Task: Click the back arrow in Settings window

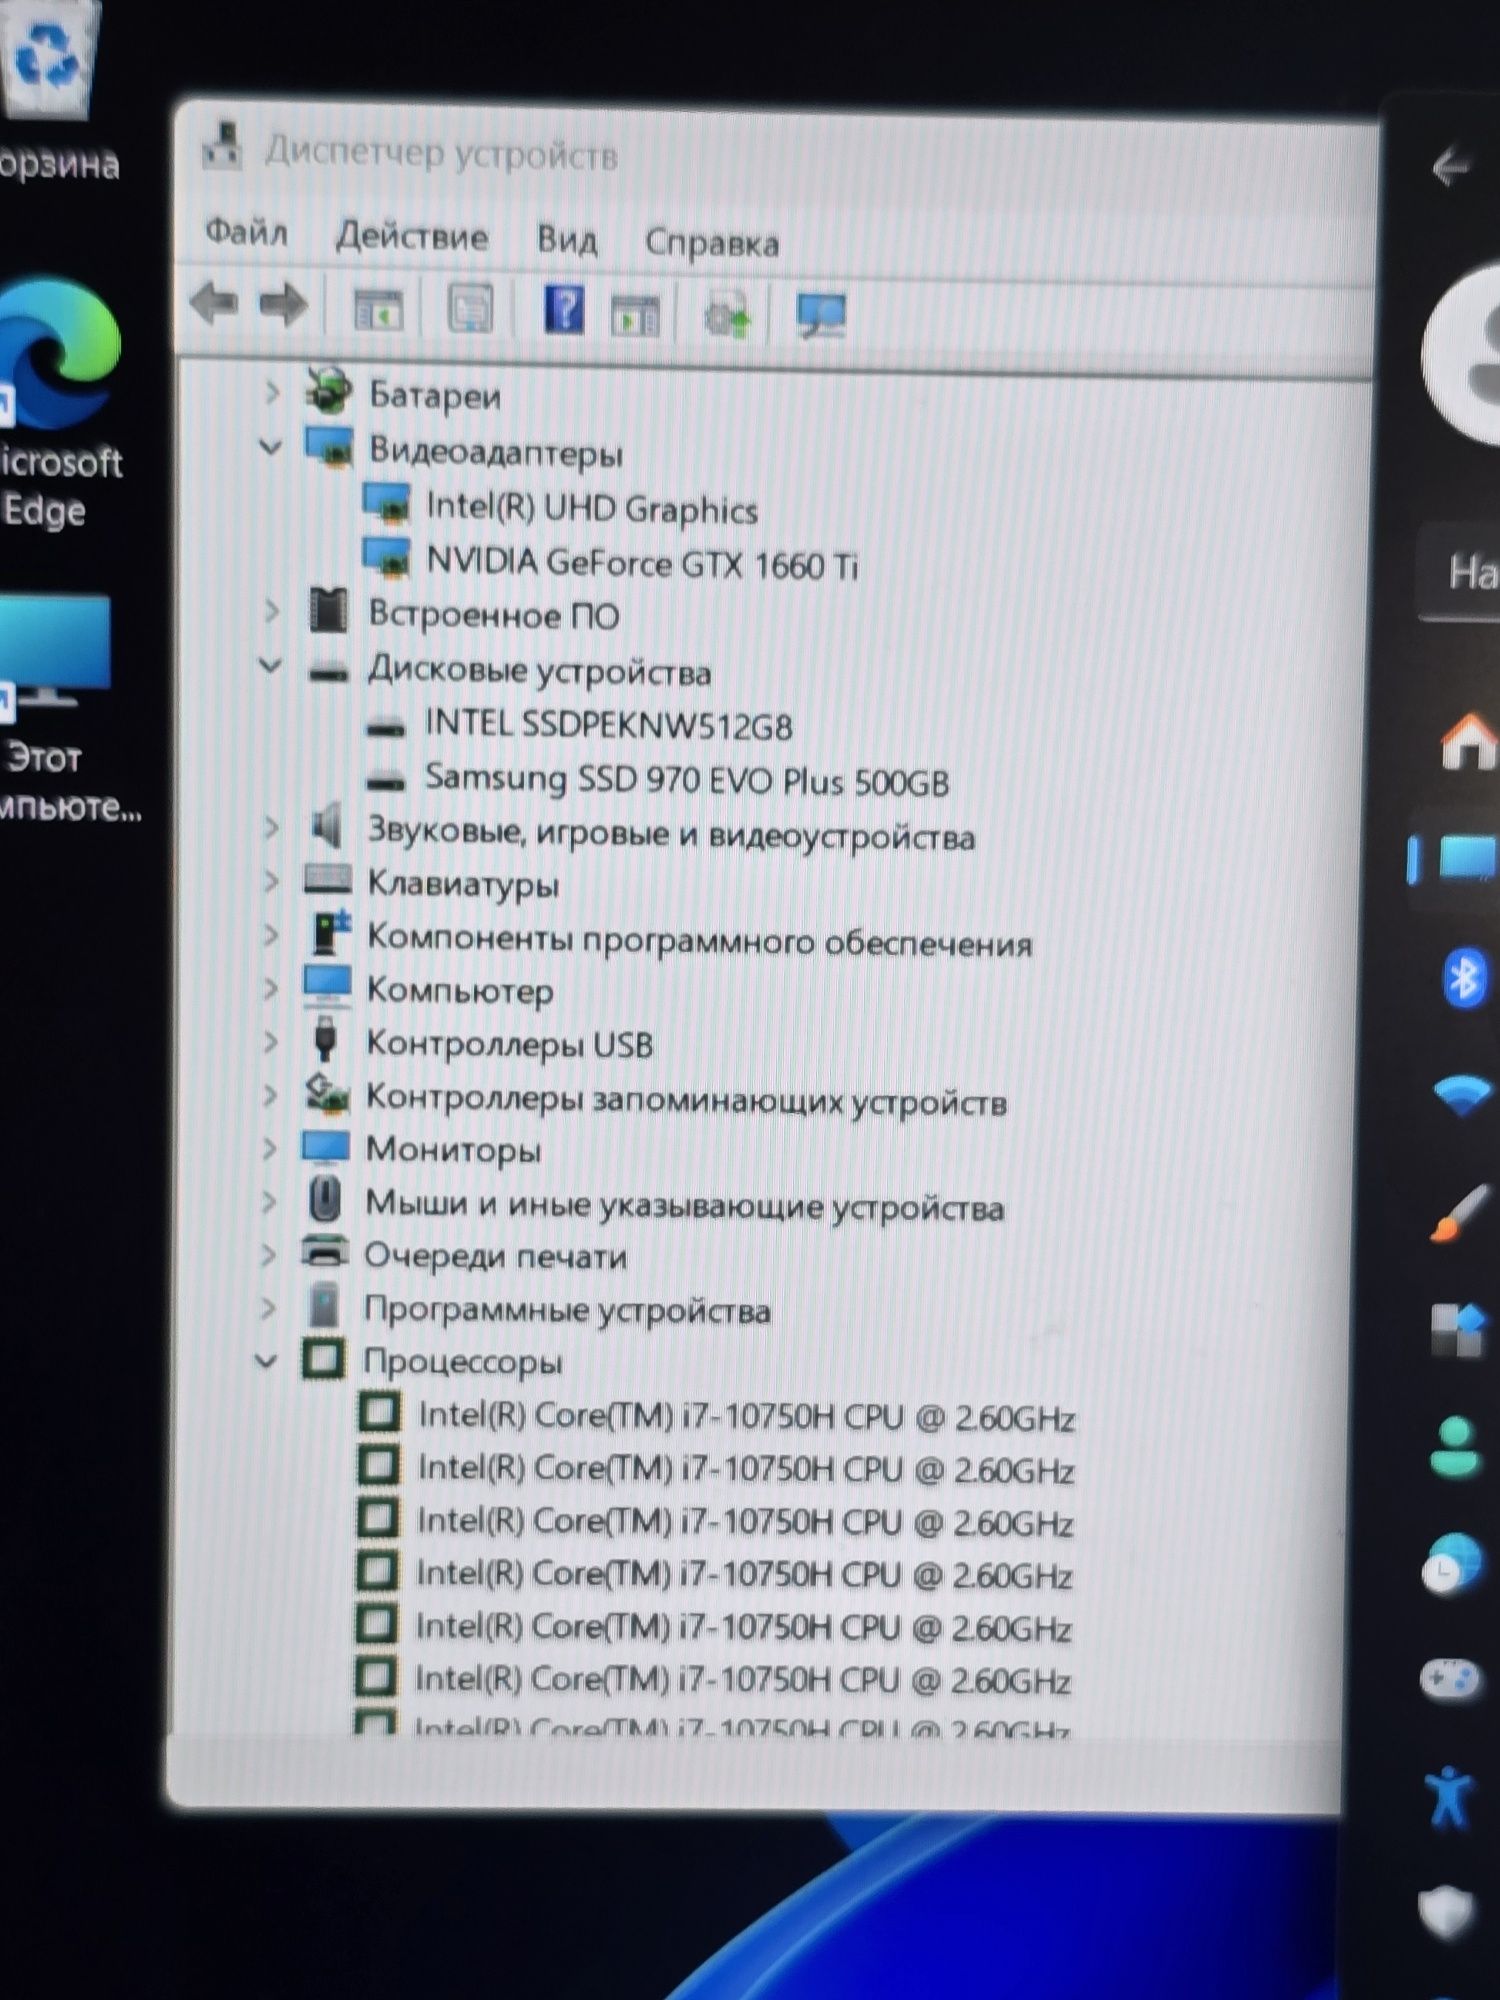Action: pos(1449,166)
